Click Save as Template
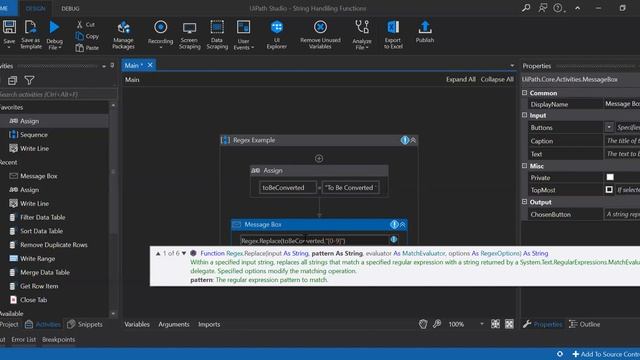 pos(31,34)
